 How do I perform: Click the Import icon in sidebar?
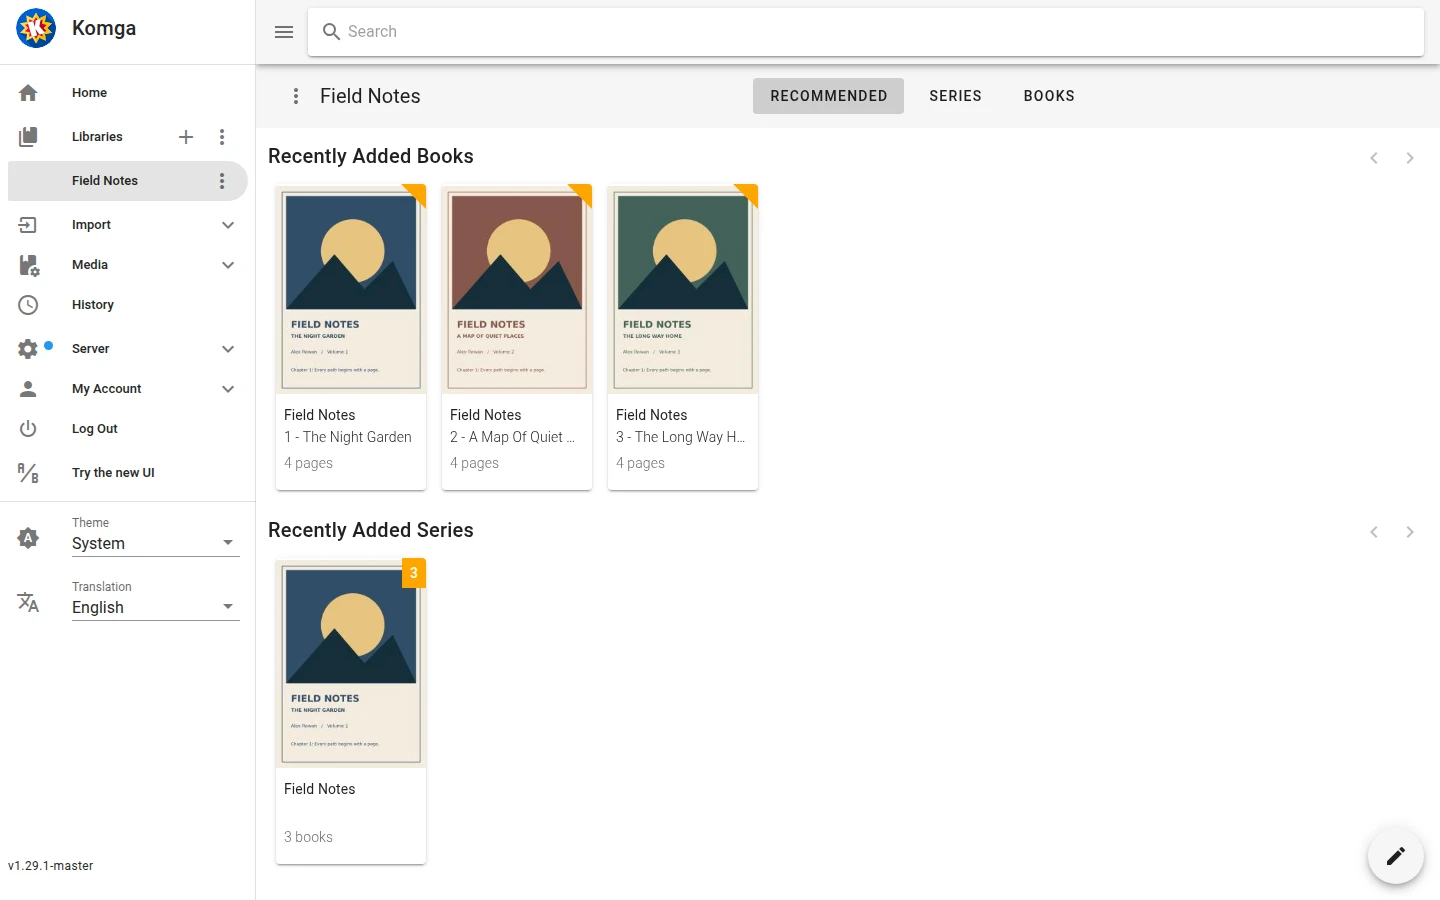[28, 225]
